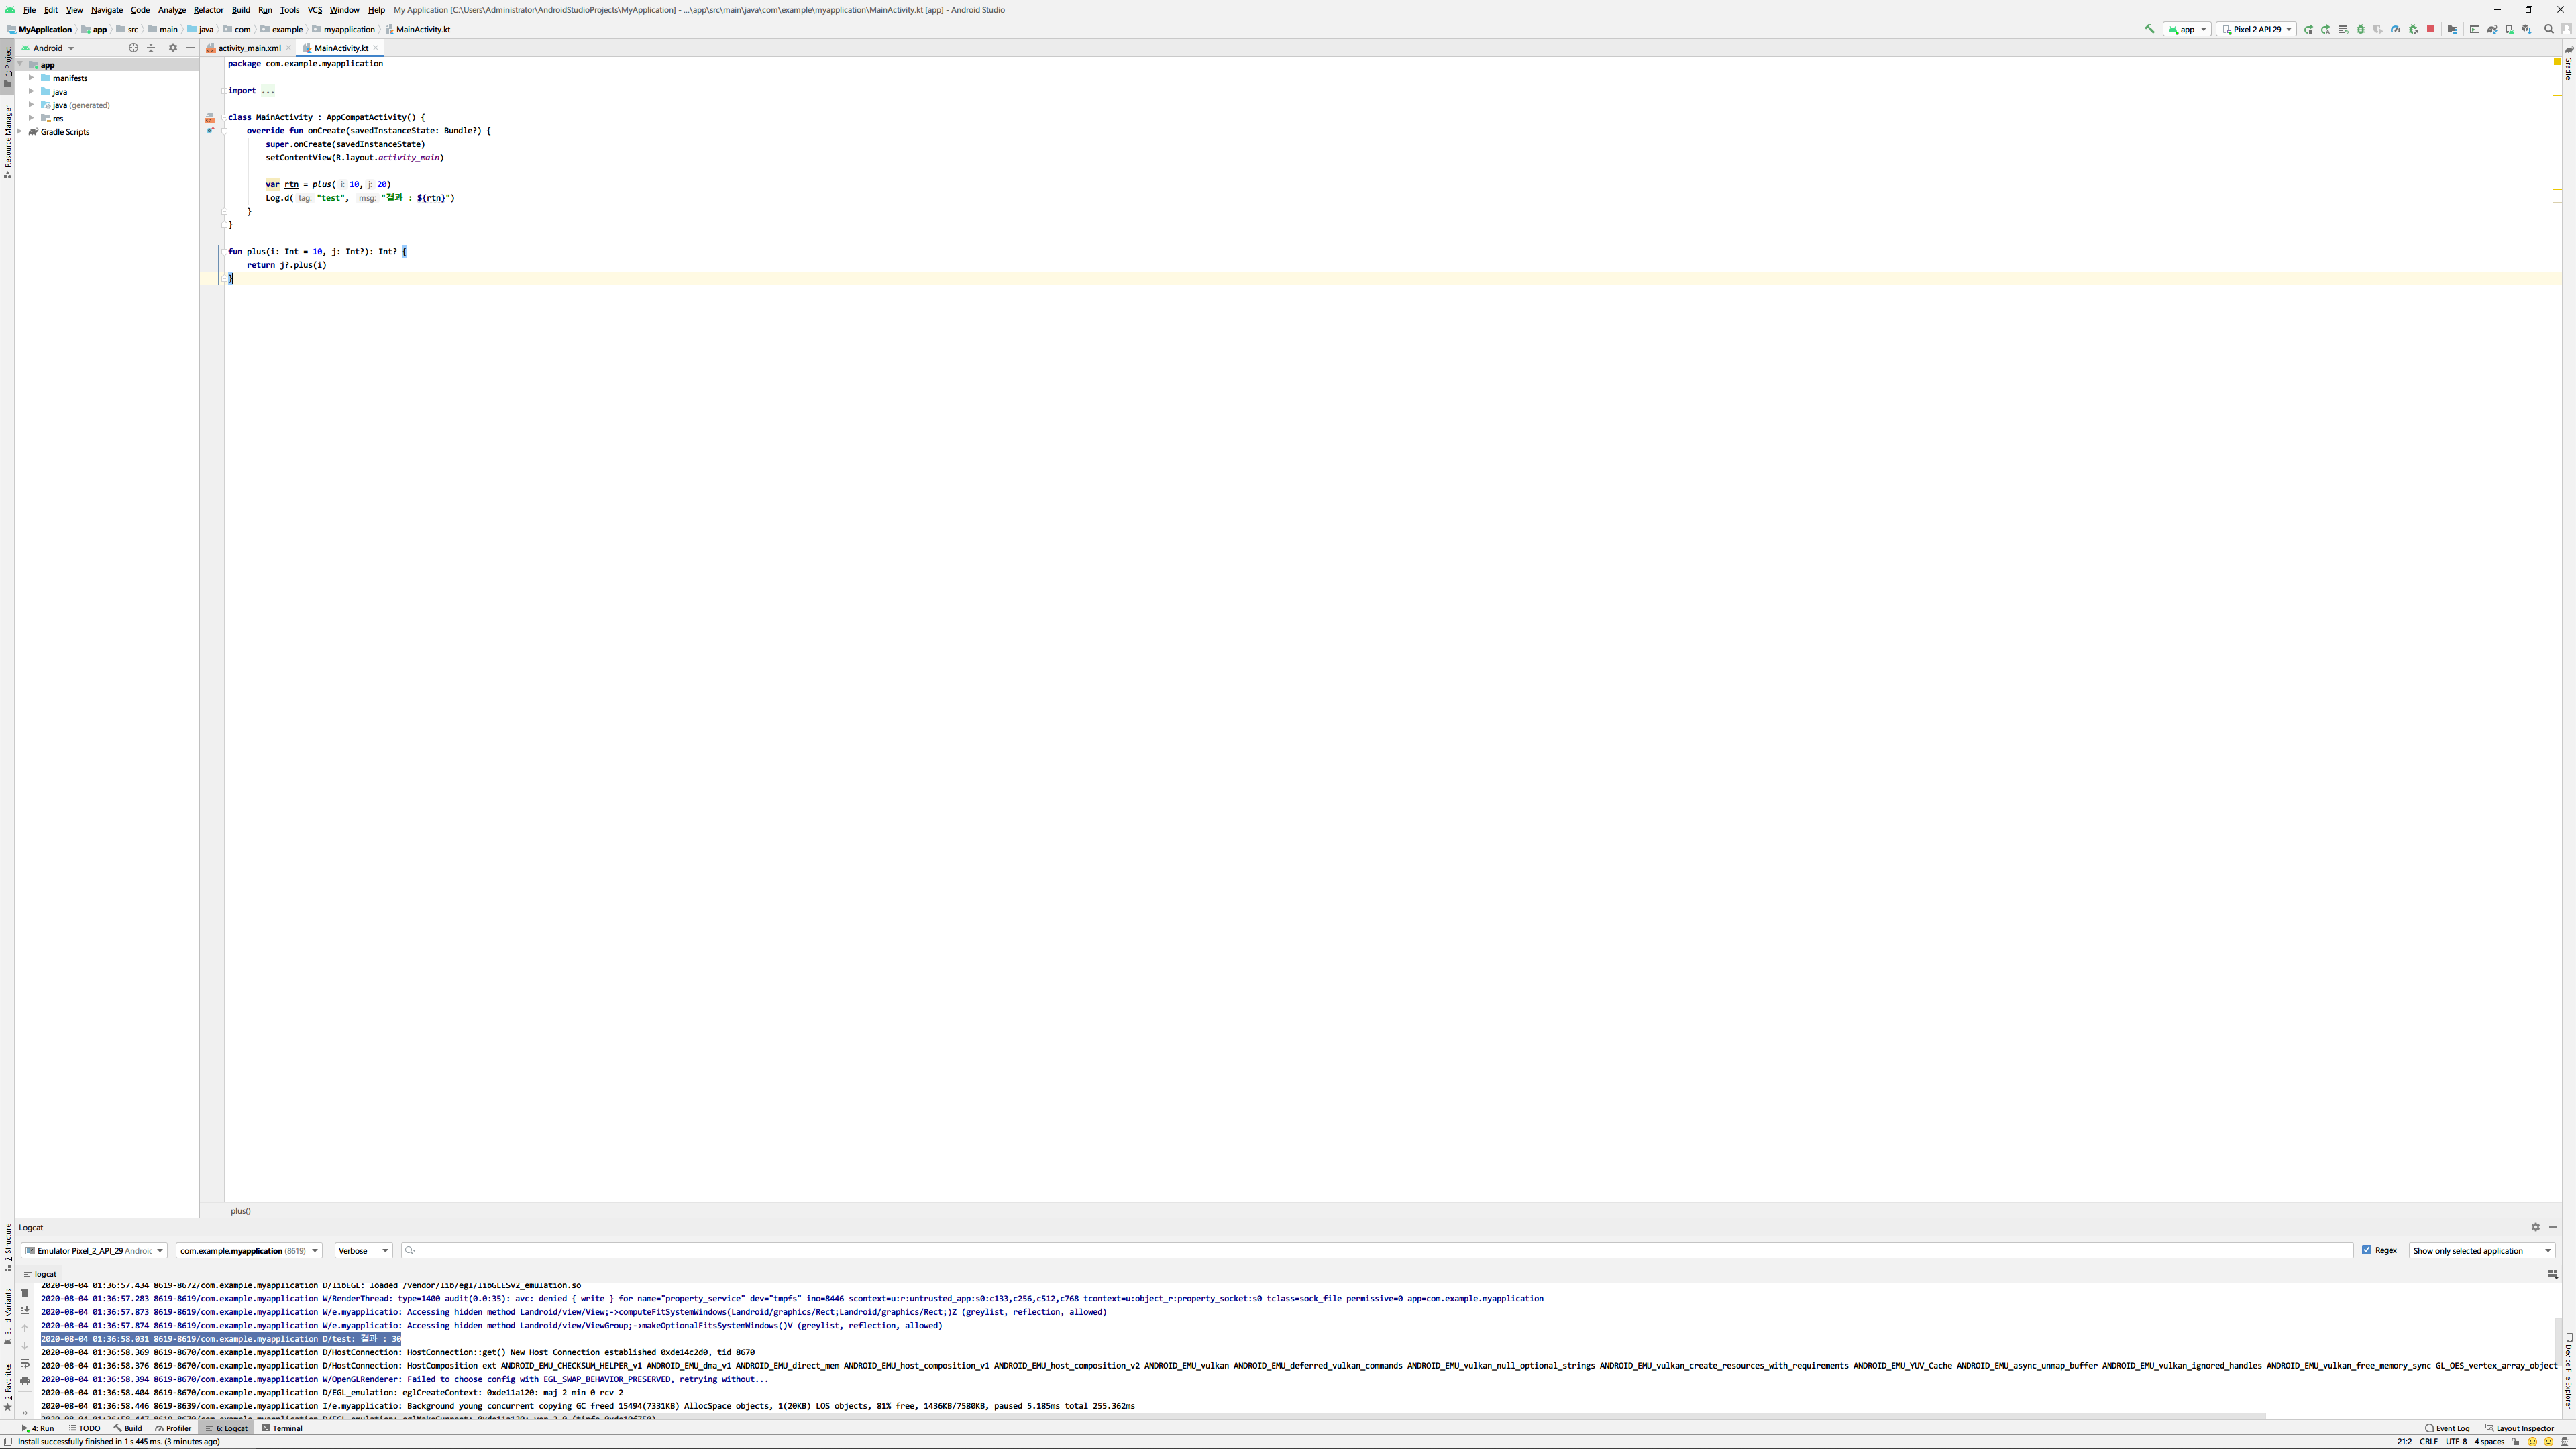
Task: Stop the running app with red square
Action: (x=2431, y=29)
